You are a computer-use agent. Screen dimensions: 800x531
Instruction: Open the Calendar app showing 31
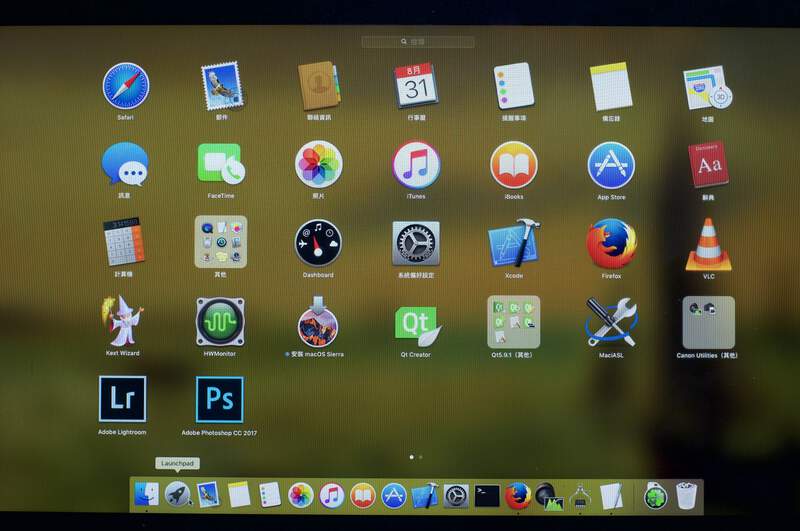(x=416, y=86)
